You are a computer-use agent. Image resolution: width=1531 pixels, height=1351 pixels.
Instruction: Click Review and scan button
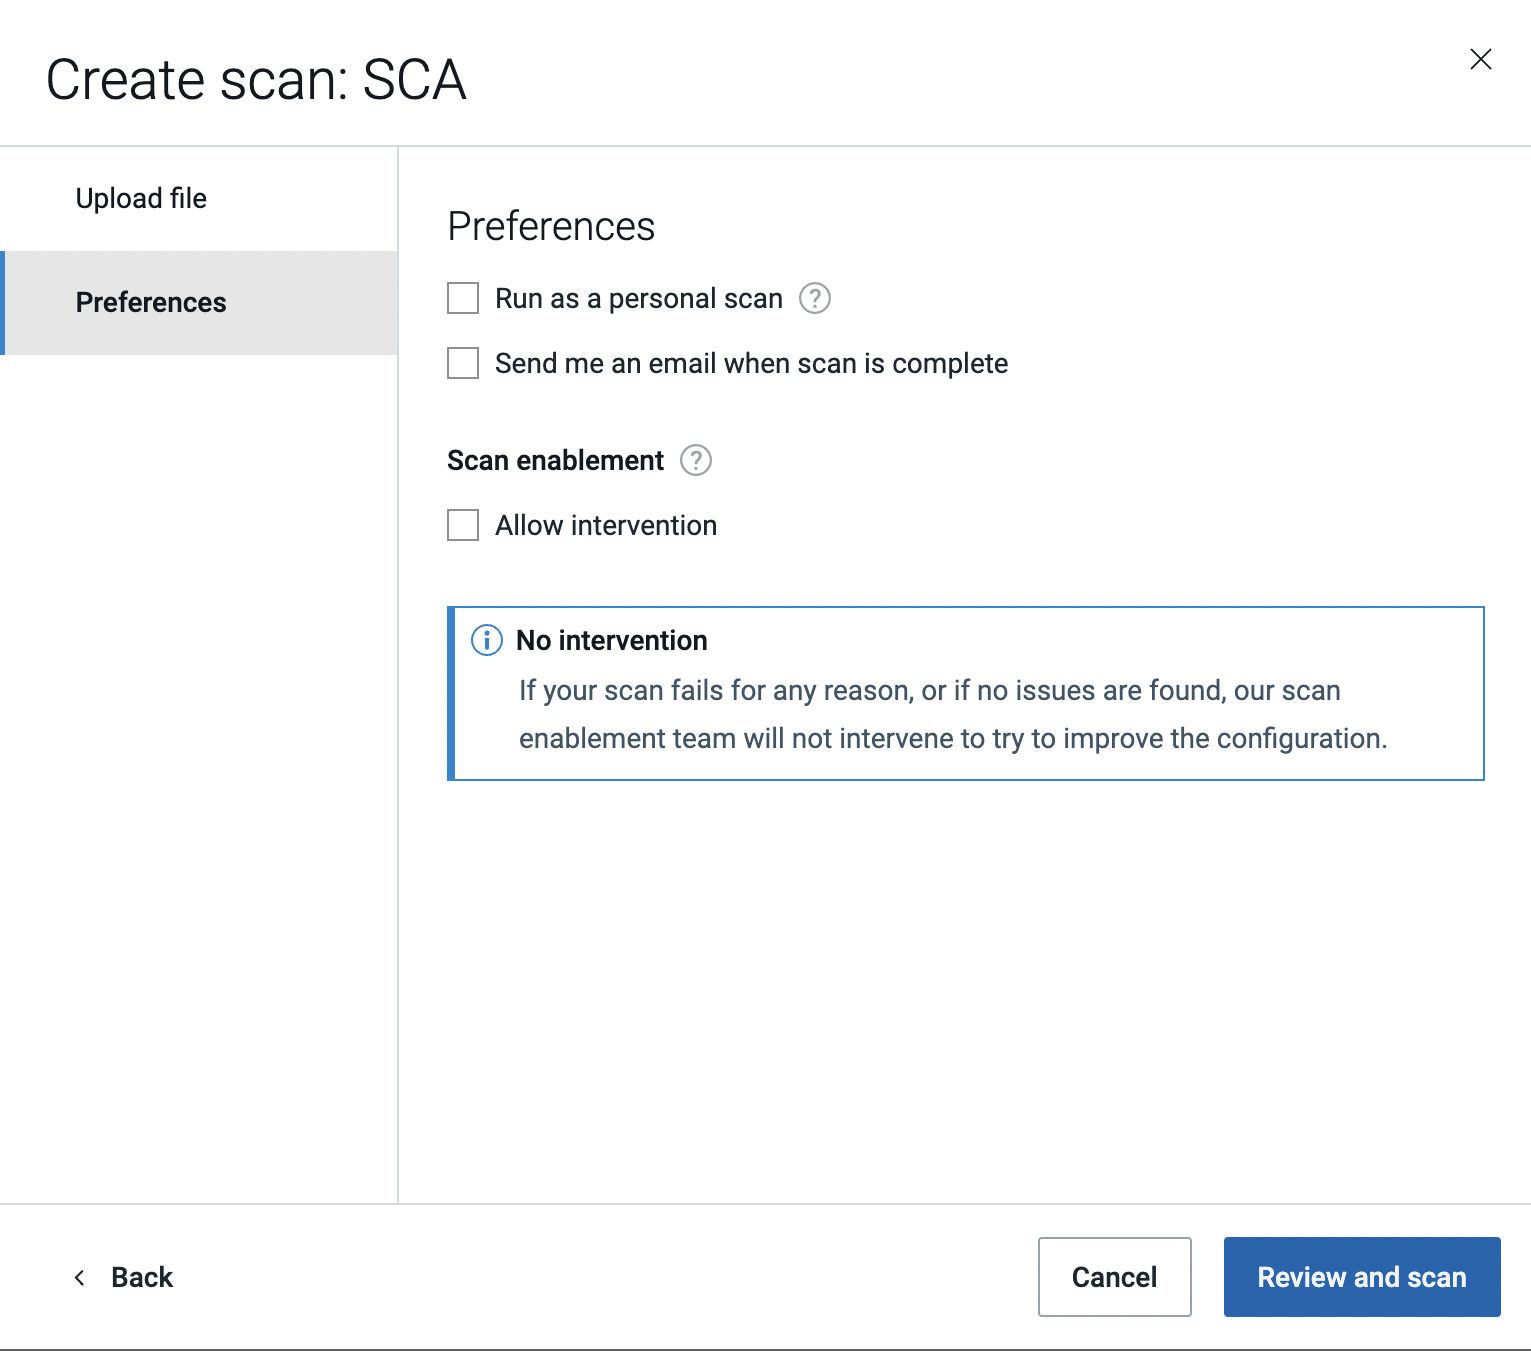(1362, 1277)
